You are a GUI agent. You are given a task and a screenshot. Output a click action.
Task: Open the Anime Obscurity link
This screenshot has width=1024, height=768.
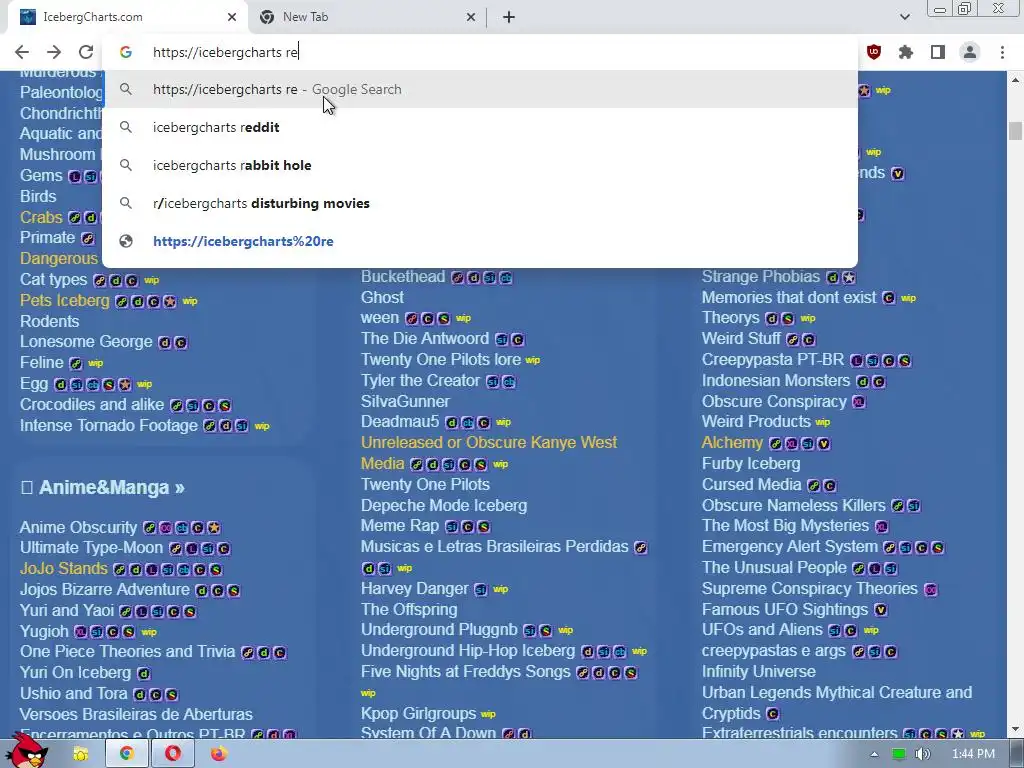tap(78, 527)
